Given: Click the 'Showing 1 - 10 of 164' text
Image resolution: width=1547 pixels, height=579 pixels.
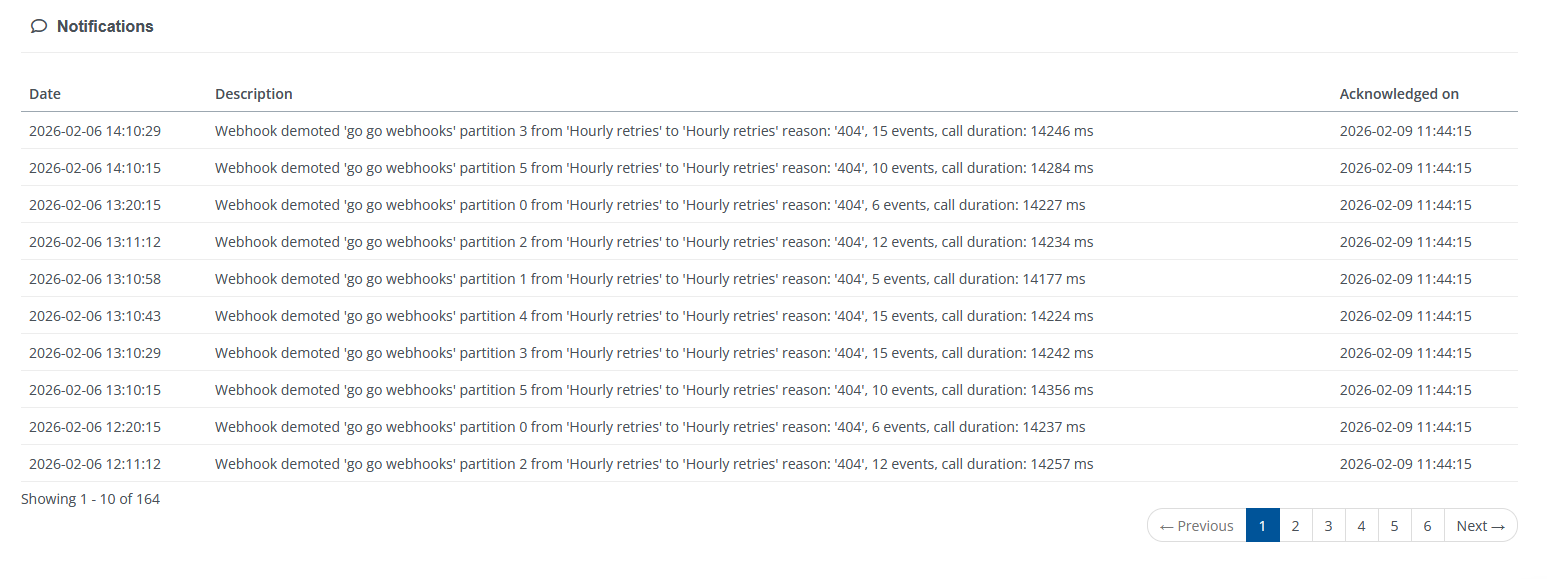Looking at the screenshot, I should point(90,499).
